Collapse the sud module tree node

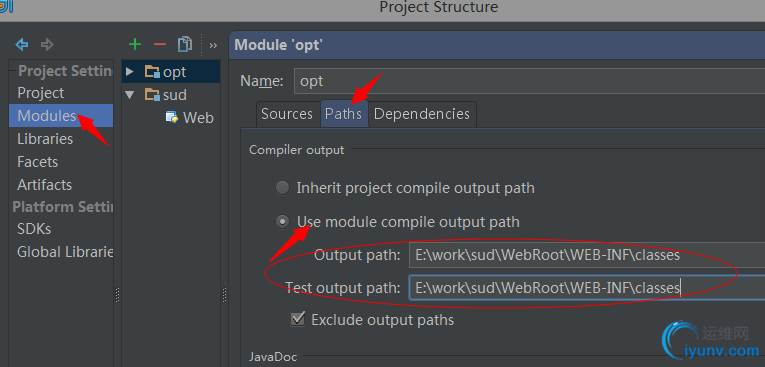point(129,95)
